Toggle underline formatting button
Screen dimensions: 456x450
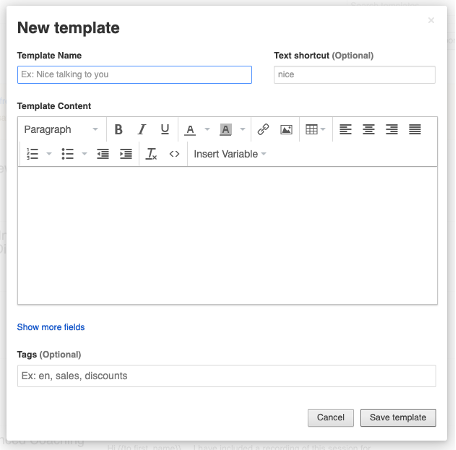165,129
